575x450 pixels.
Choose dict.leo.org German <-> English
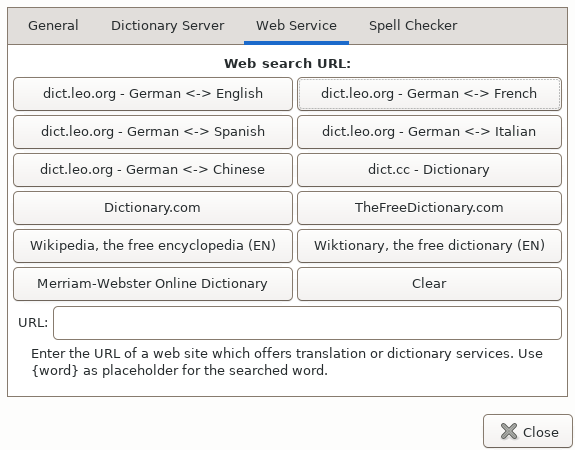(x=153, y=94)
